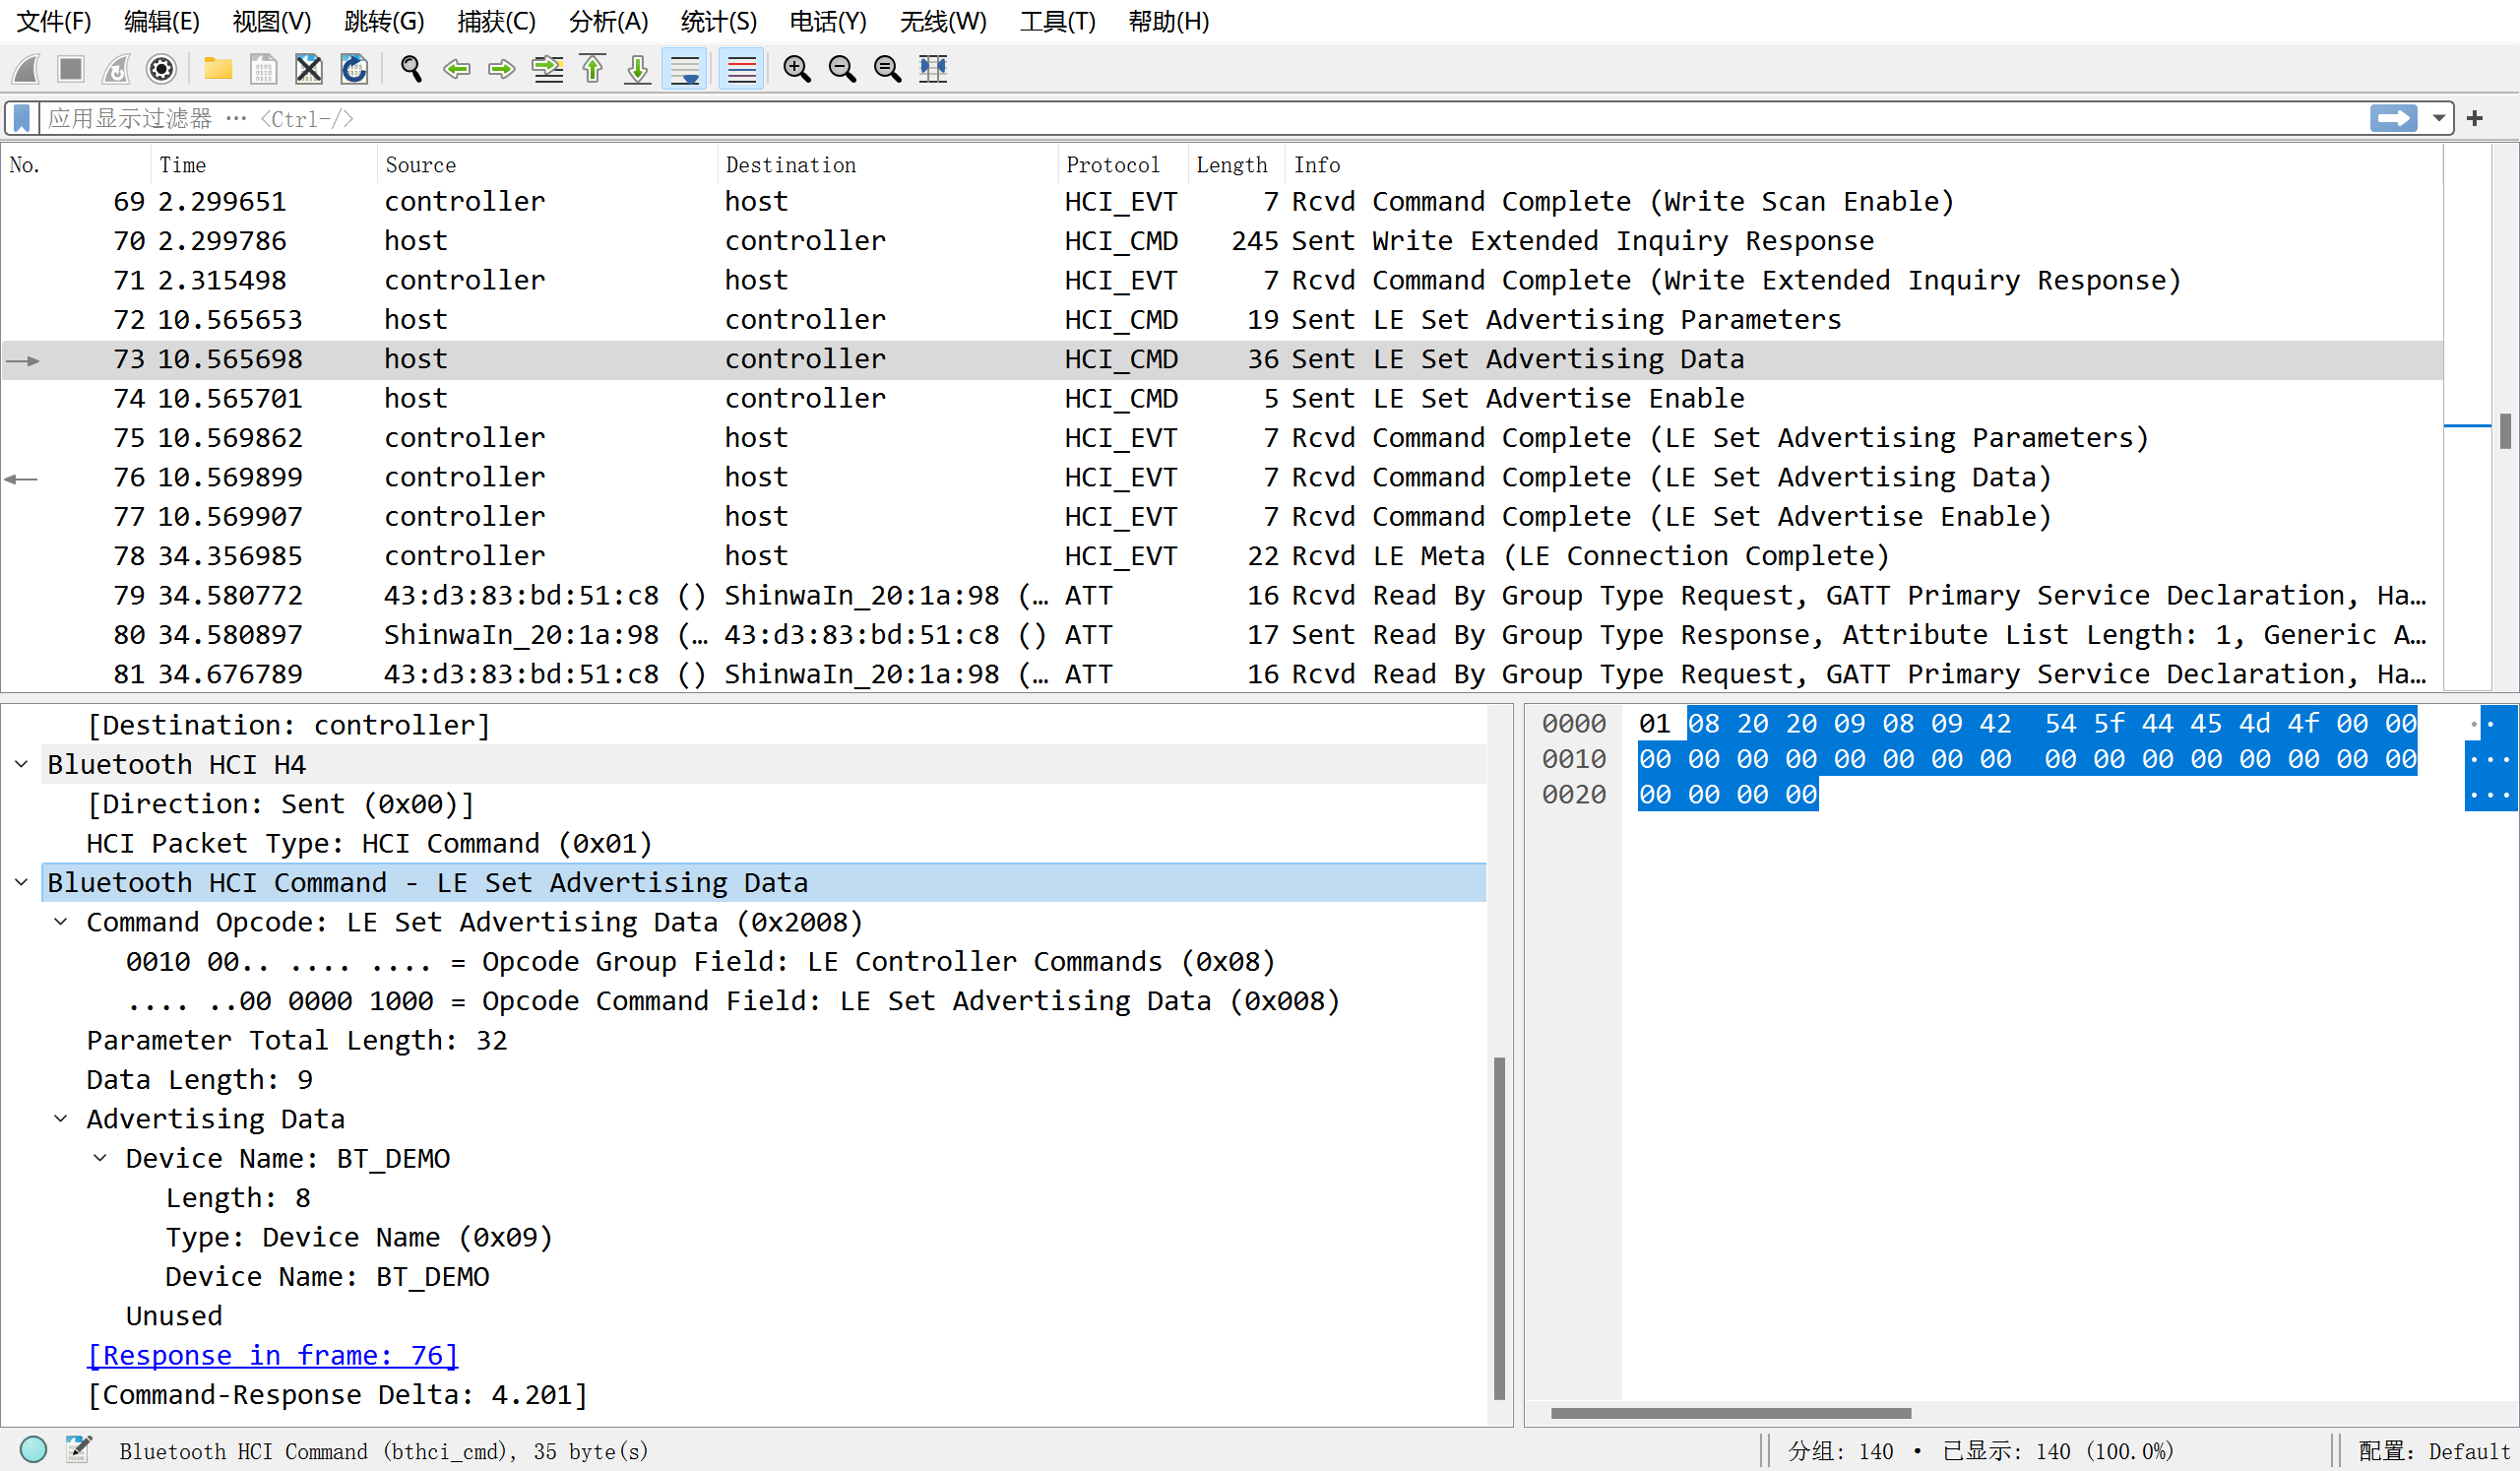Zoom in the main window text
Viewport: 2520px width, 1471px height.
tap(797, 68)
